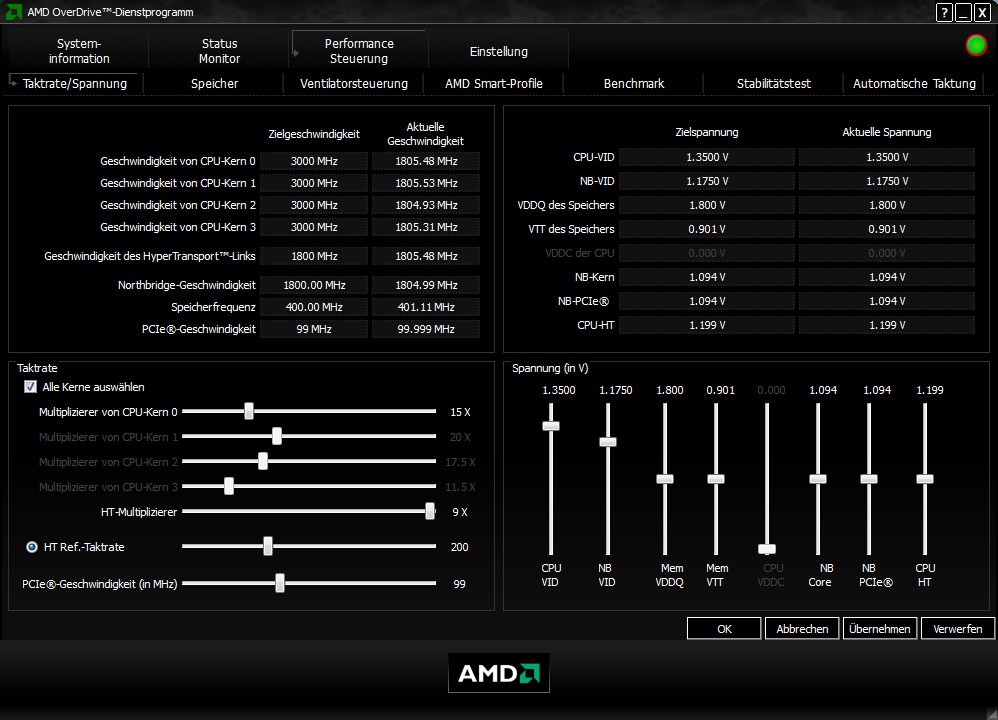Switch to the Status Monitor tab

(x=219, y=51)
